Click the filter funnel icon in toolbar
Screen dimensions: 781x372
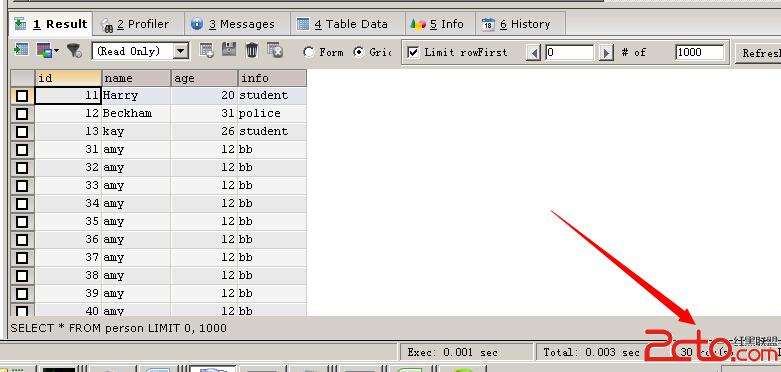(75, 50)
